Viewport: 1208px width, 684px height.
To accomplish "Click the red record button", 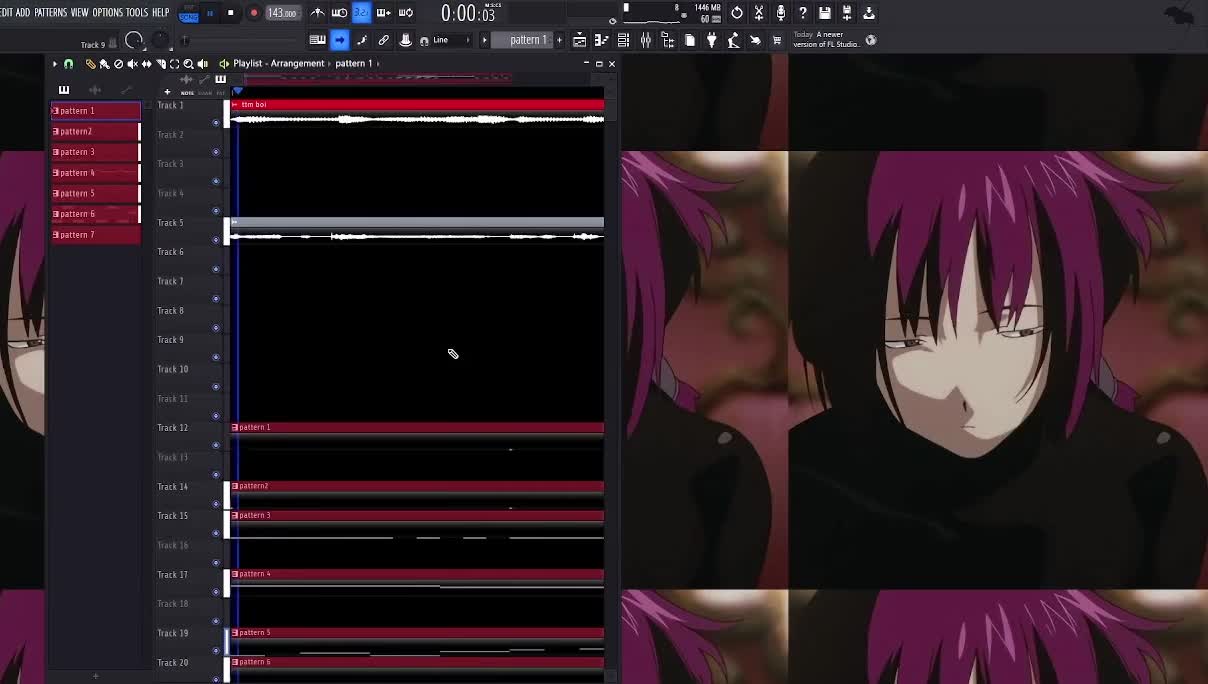I will pos(253,13).
